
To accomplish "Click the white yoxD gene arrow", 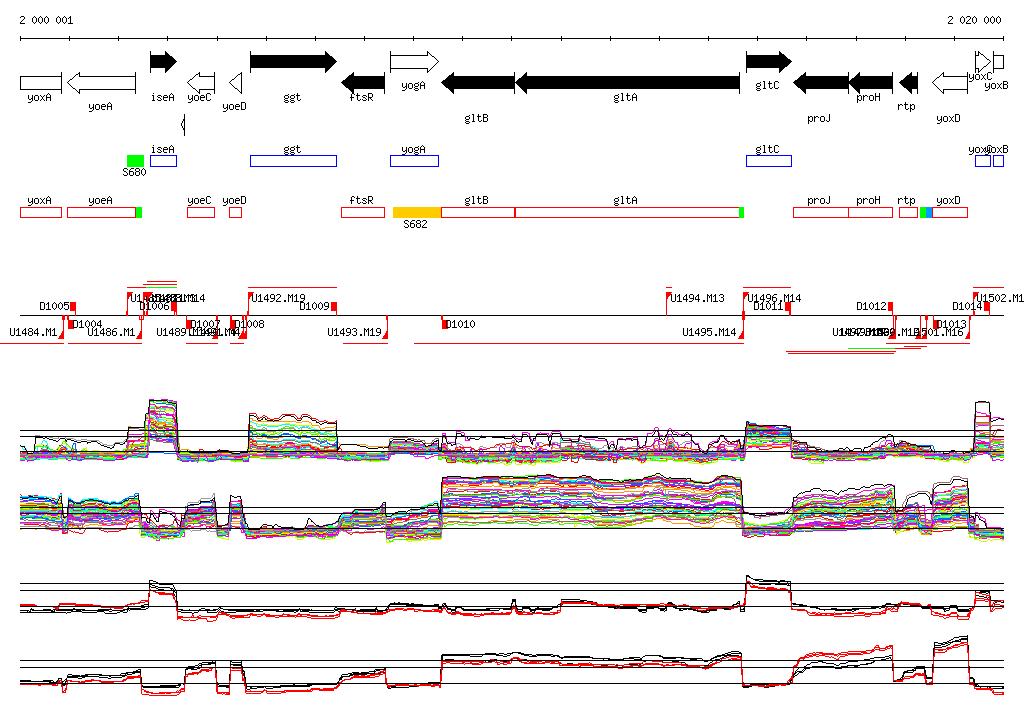I will 950,83.
